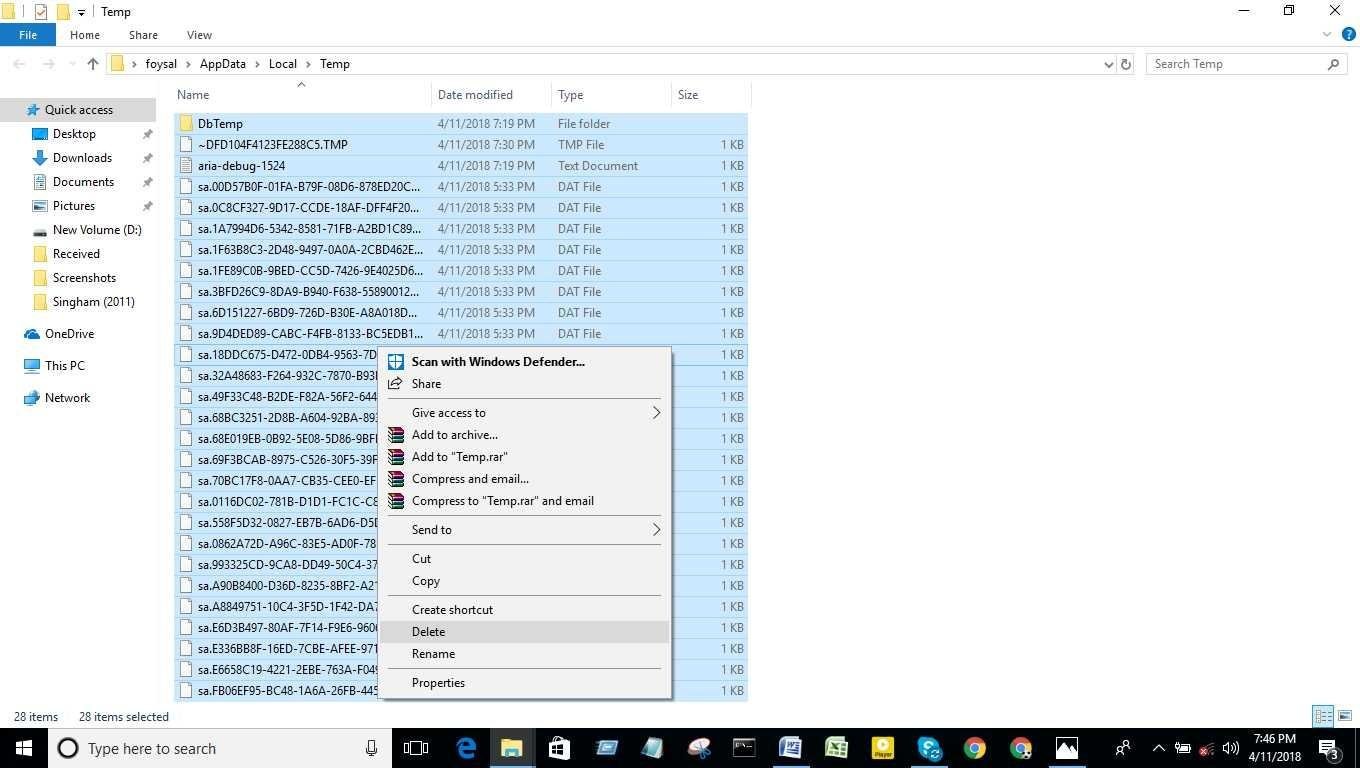Expand the Send to submenu arrow
Viewport: 1360px width, 768px height.
click(x=656, y=530)
